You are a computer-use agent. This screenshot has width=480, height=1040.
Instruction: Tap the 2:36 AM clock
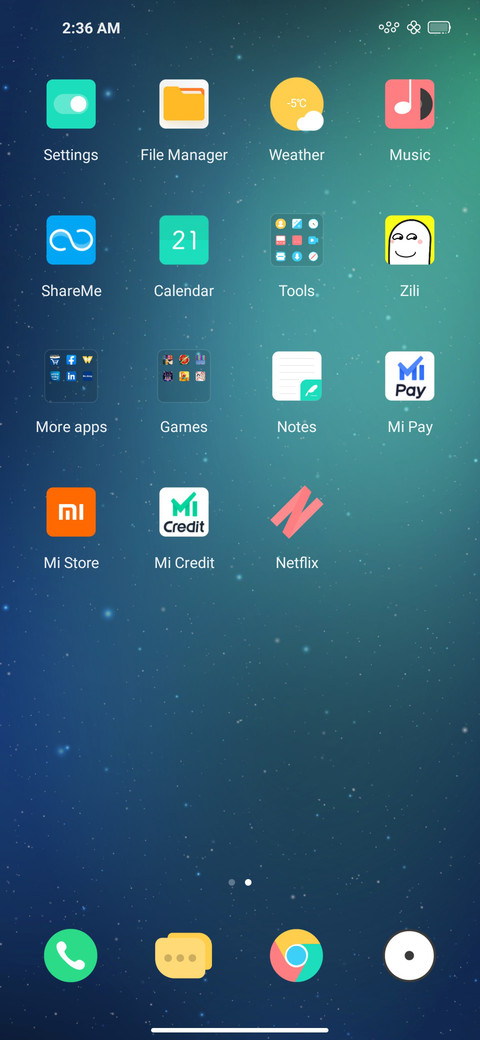pyautogui.click(x=91, y=28)
